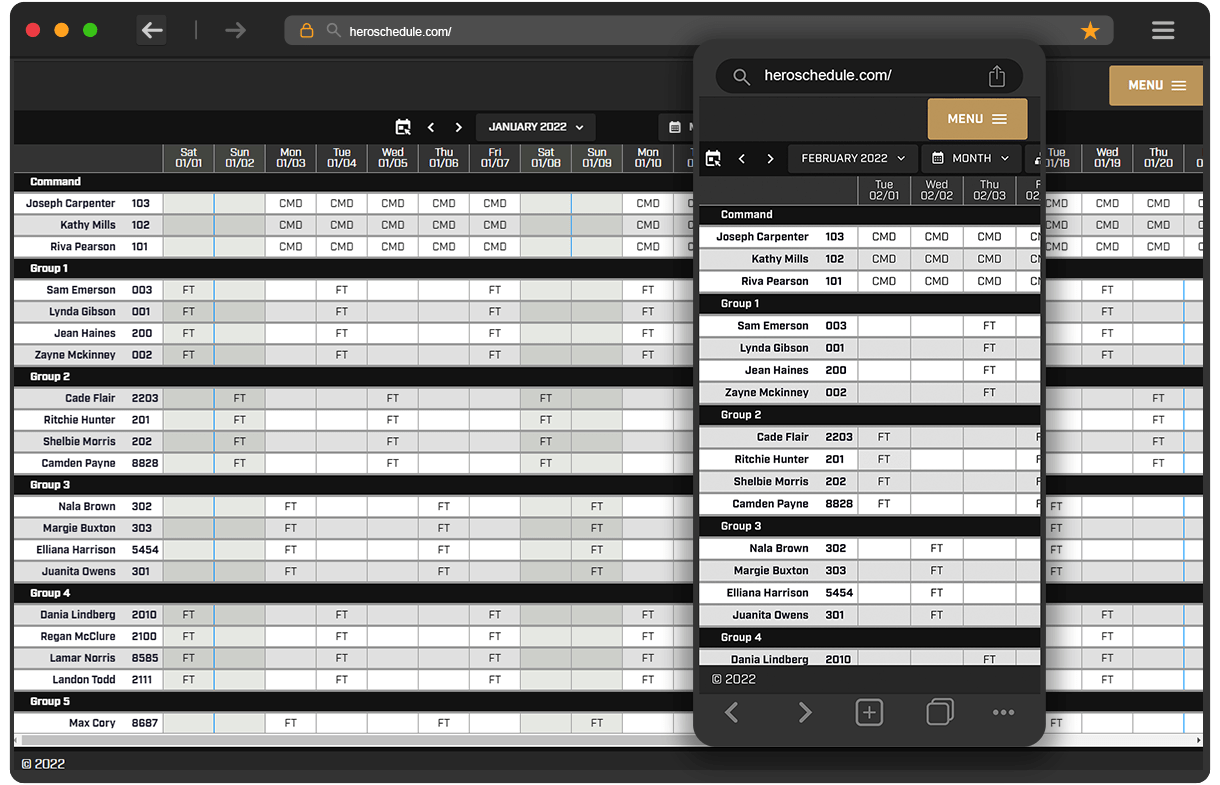The width and height of the screenshot is (1220, 785).
Task: Click Ritchie Hunter in the mobile schedule
Action: (771, 460)
